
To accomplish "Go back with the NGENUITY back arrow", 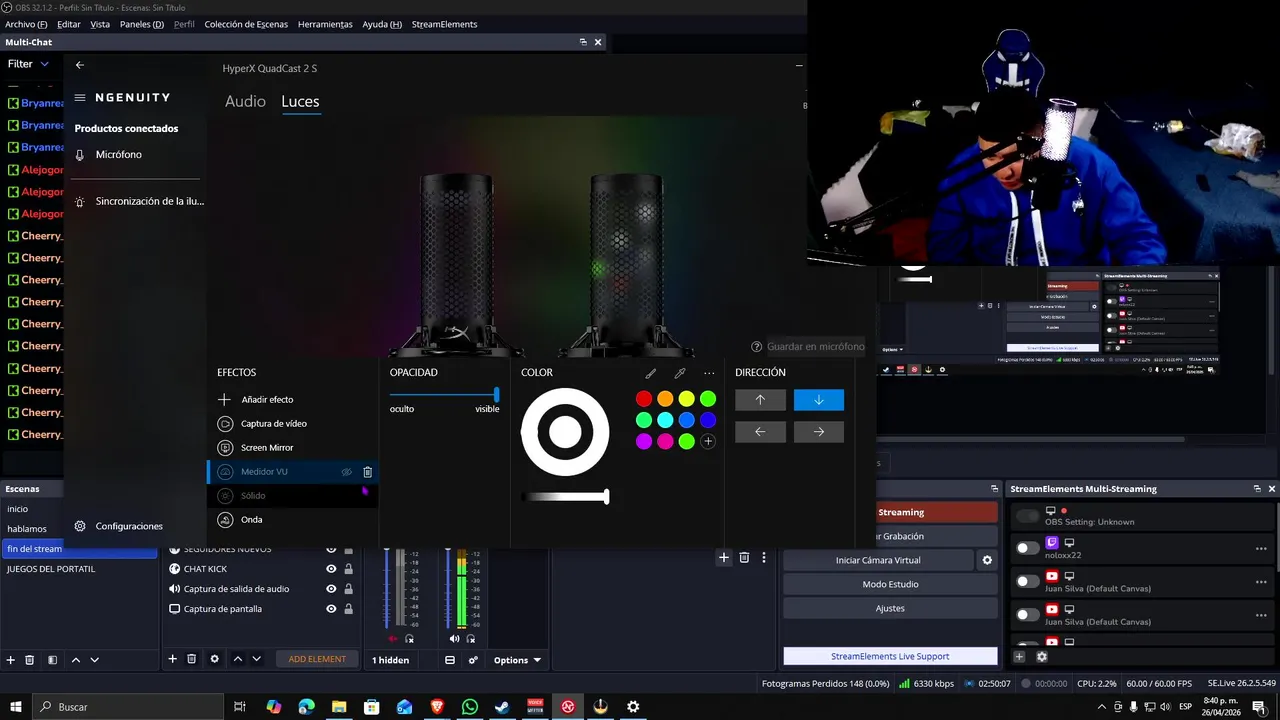I will click(x=80, y=65).
